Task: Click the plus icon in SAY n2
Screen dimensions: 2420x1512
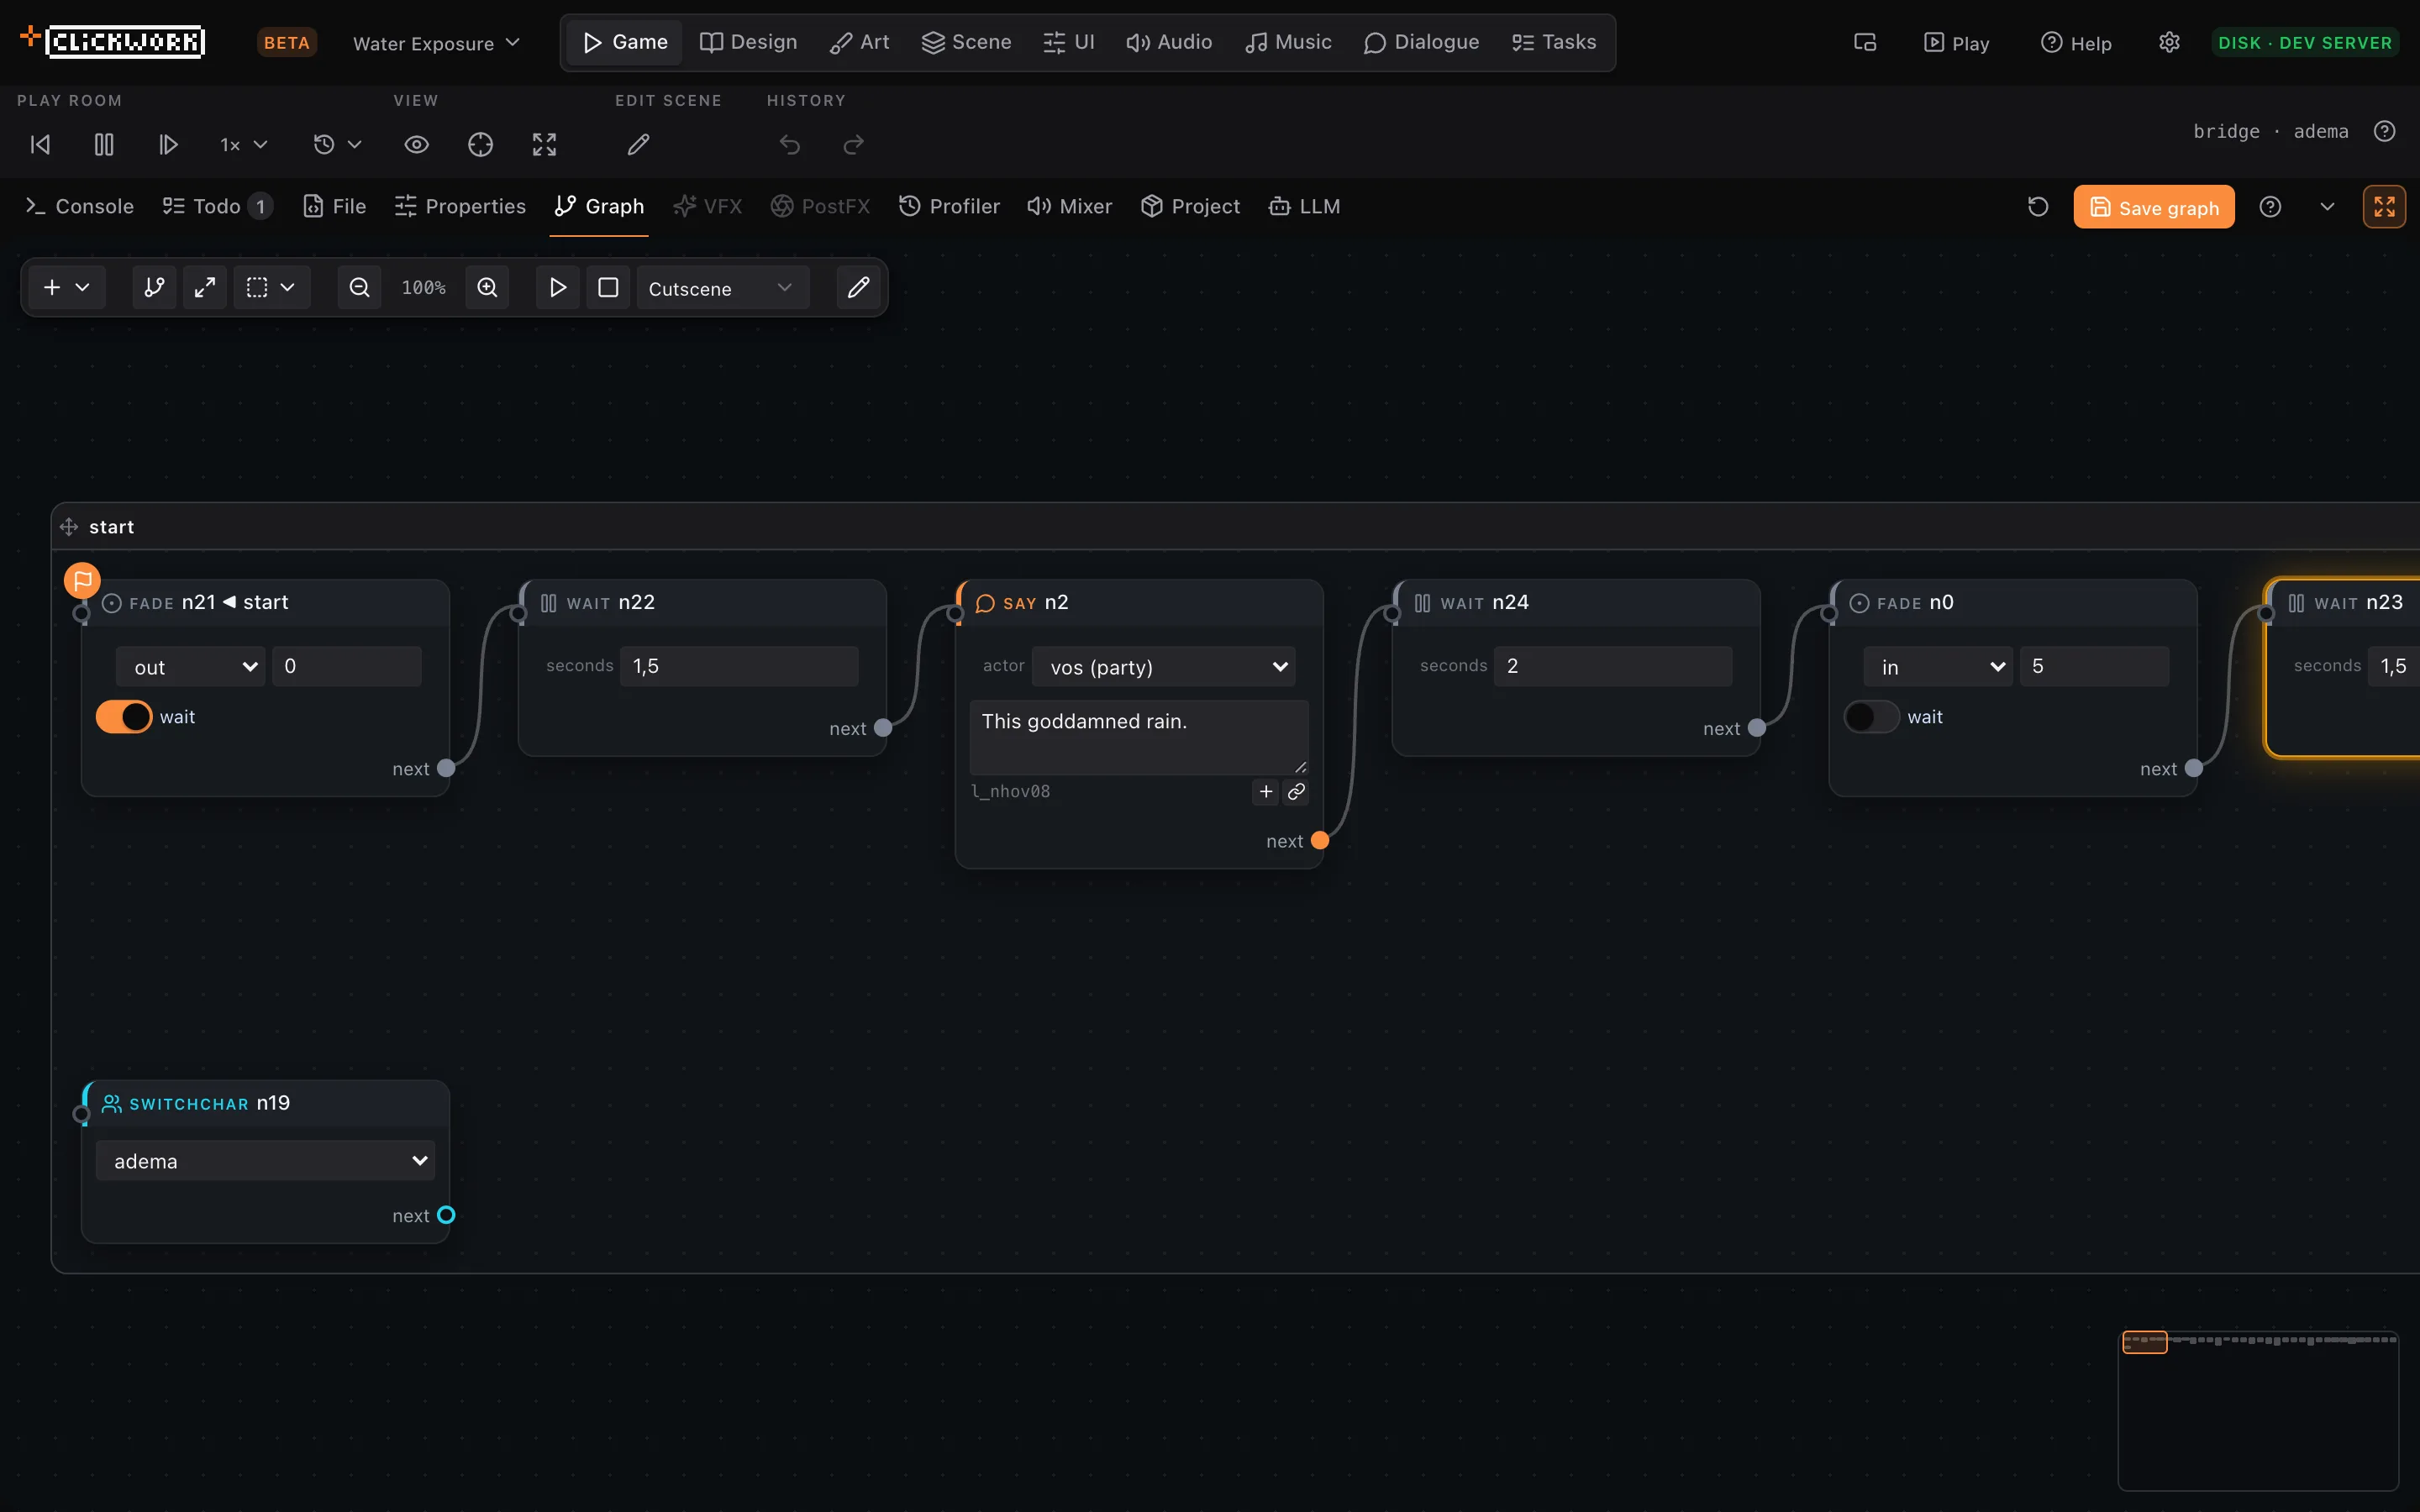Action: 1266,792
